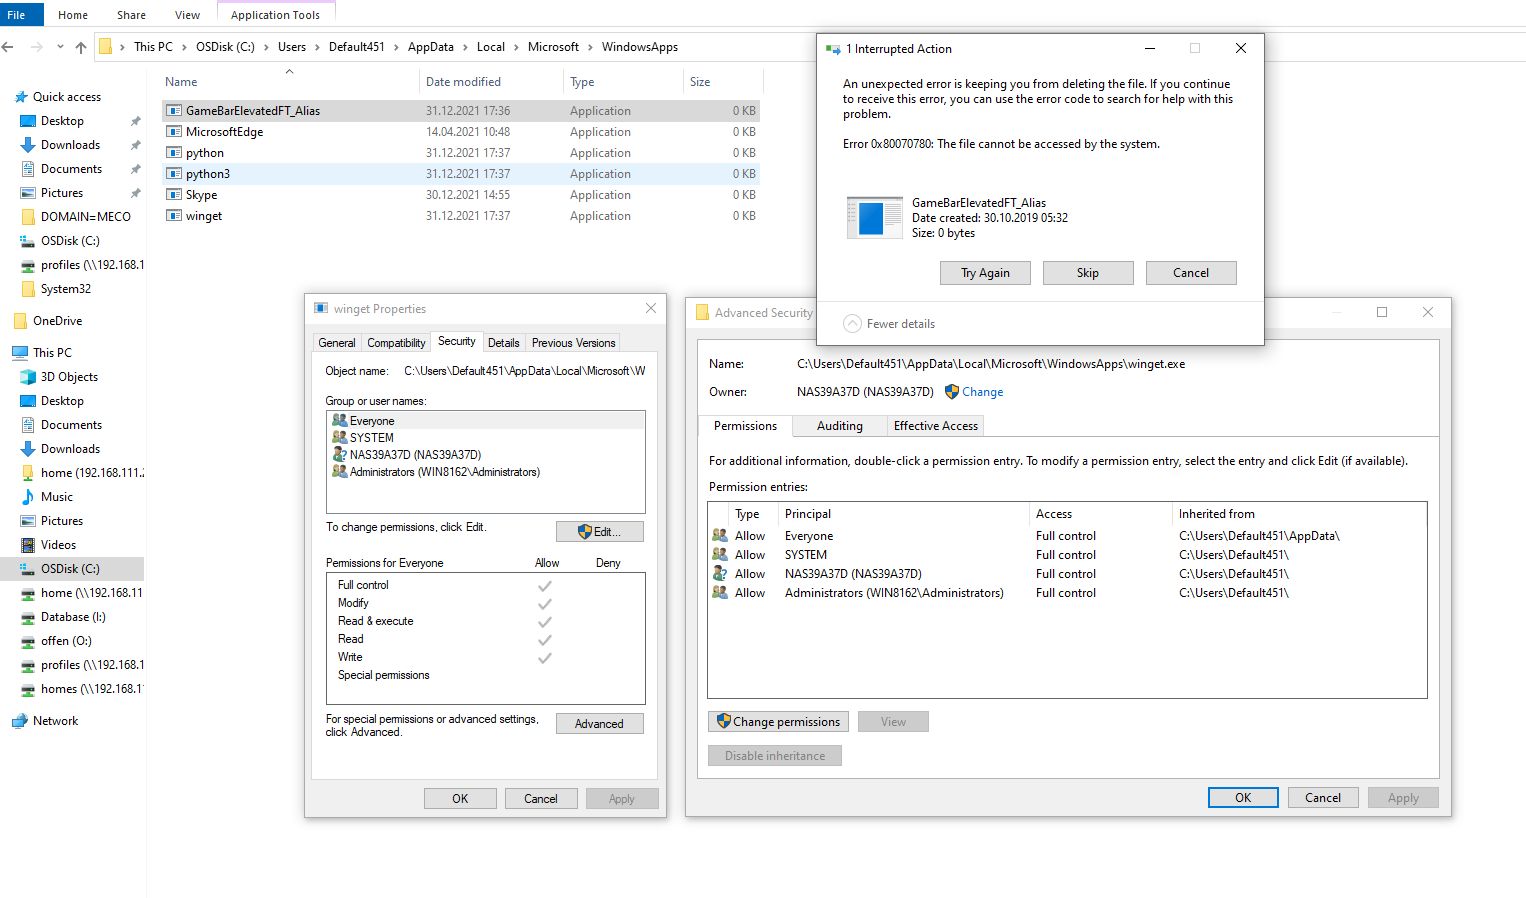Click the Everyone group icon in winget Properties
The image size is (1526, 898).
pos(340,421)
